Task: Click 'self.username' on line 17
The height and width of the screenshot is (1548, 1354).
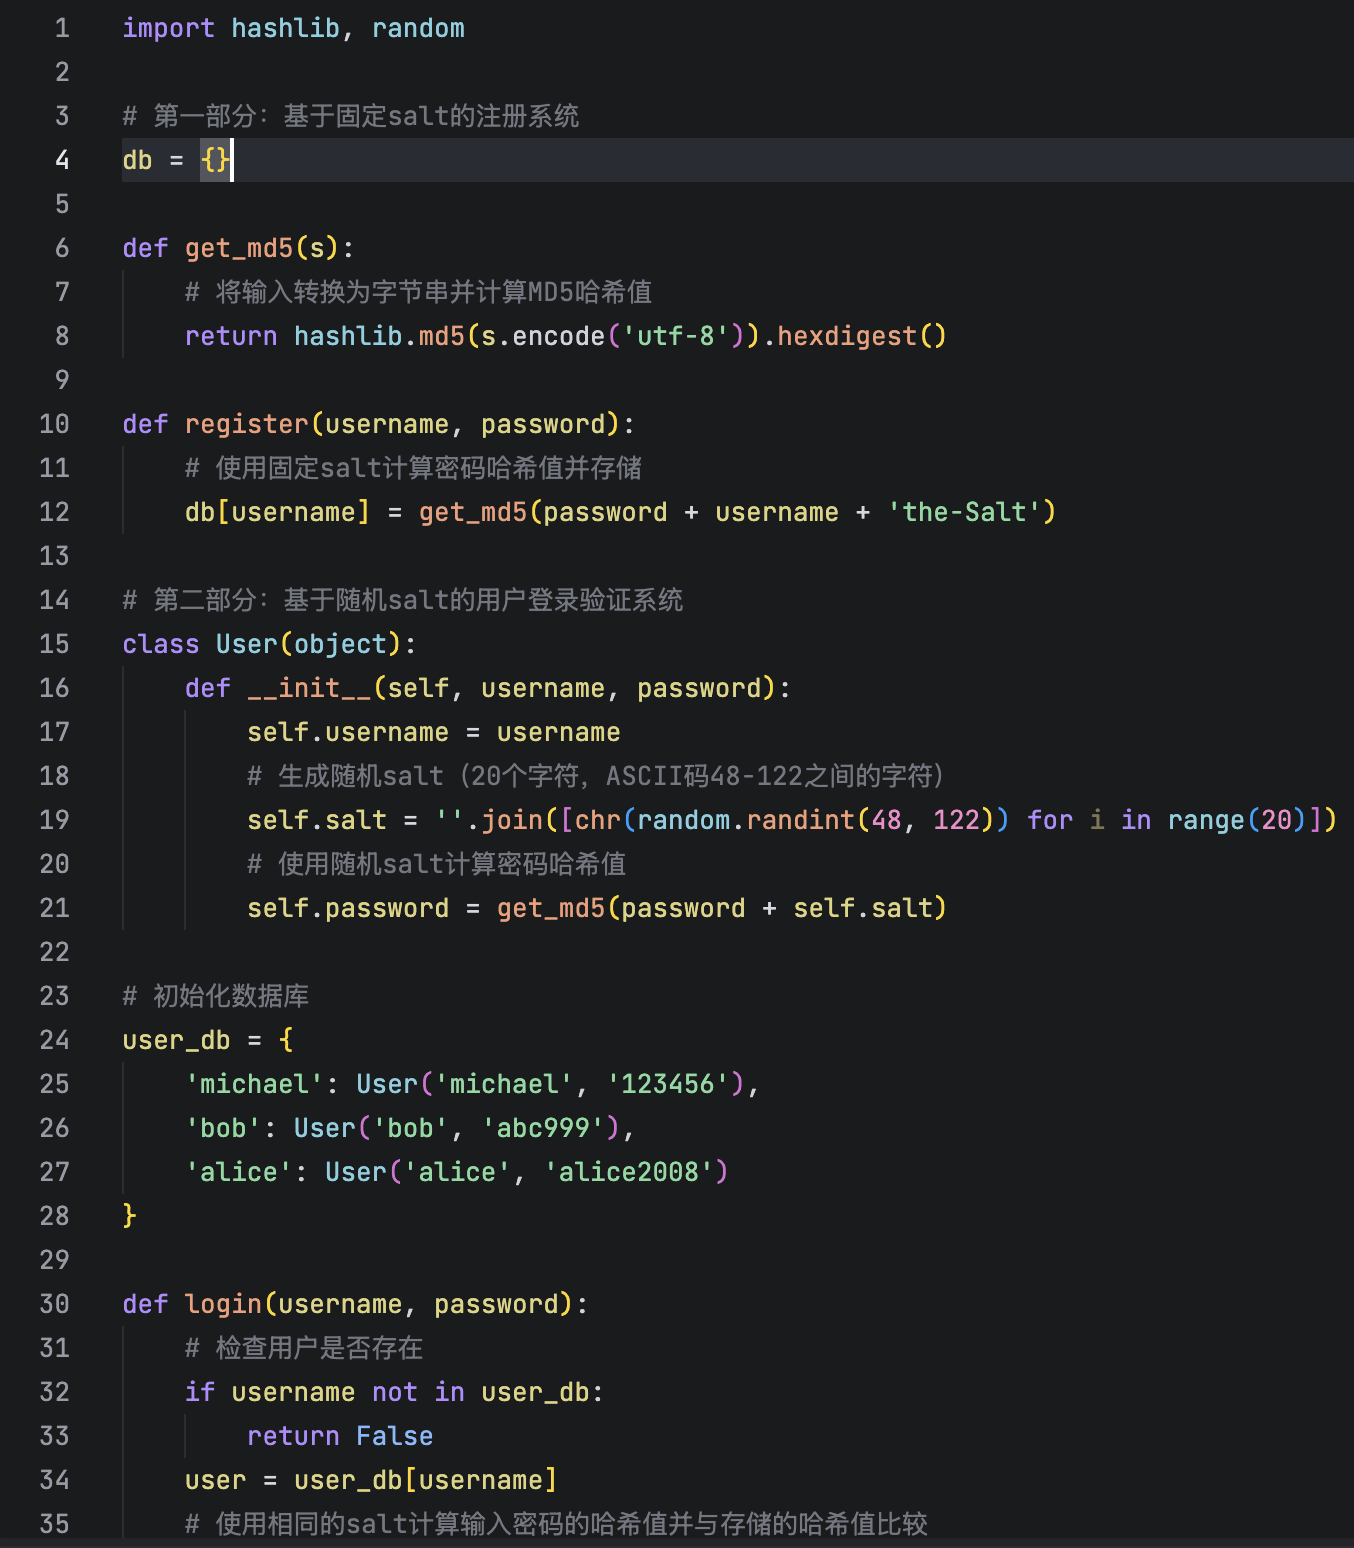Action: tap(348, 732)
